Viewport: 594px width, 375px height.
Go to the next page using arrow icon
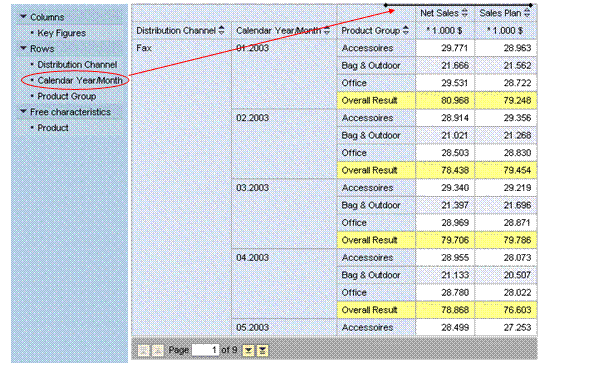tap(249, 350)
